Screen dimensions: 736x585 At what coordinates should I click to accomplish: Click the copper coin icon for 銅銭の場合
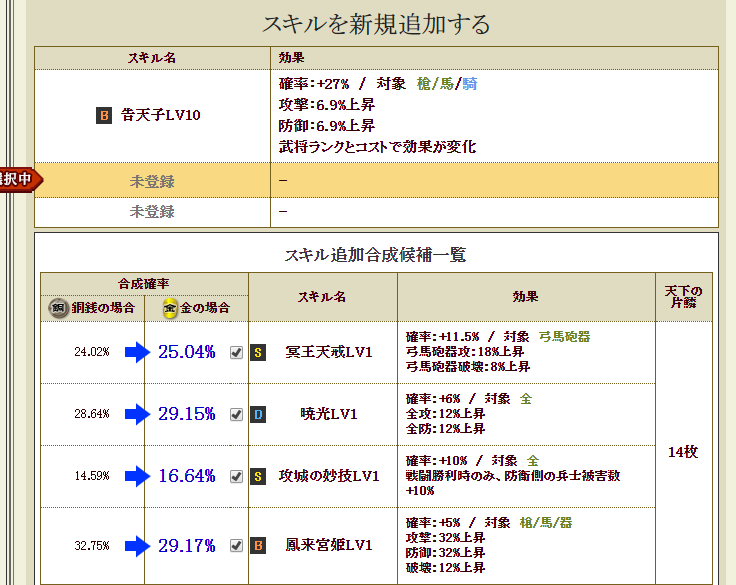point(58,308)
